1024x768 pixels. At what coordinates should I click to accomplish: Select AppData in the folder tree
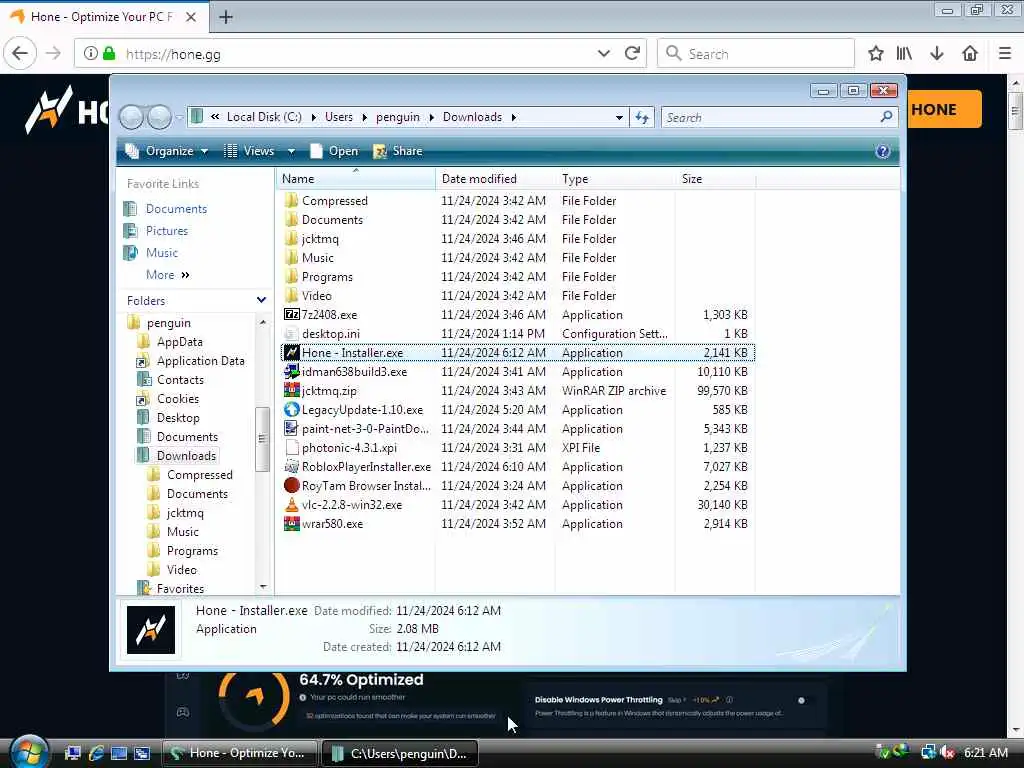pos(180,342)
